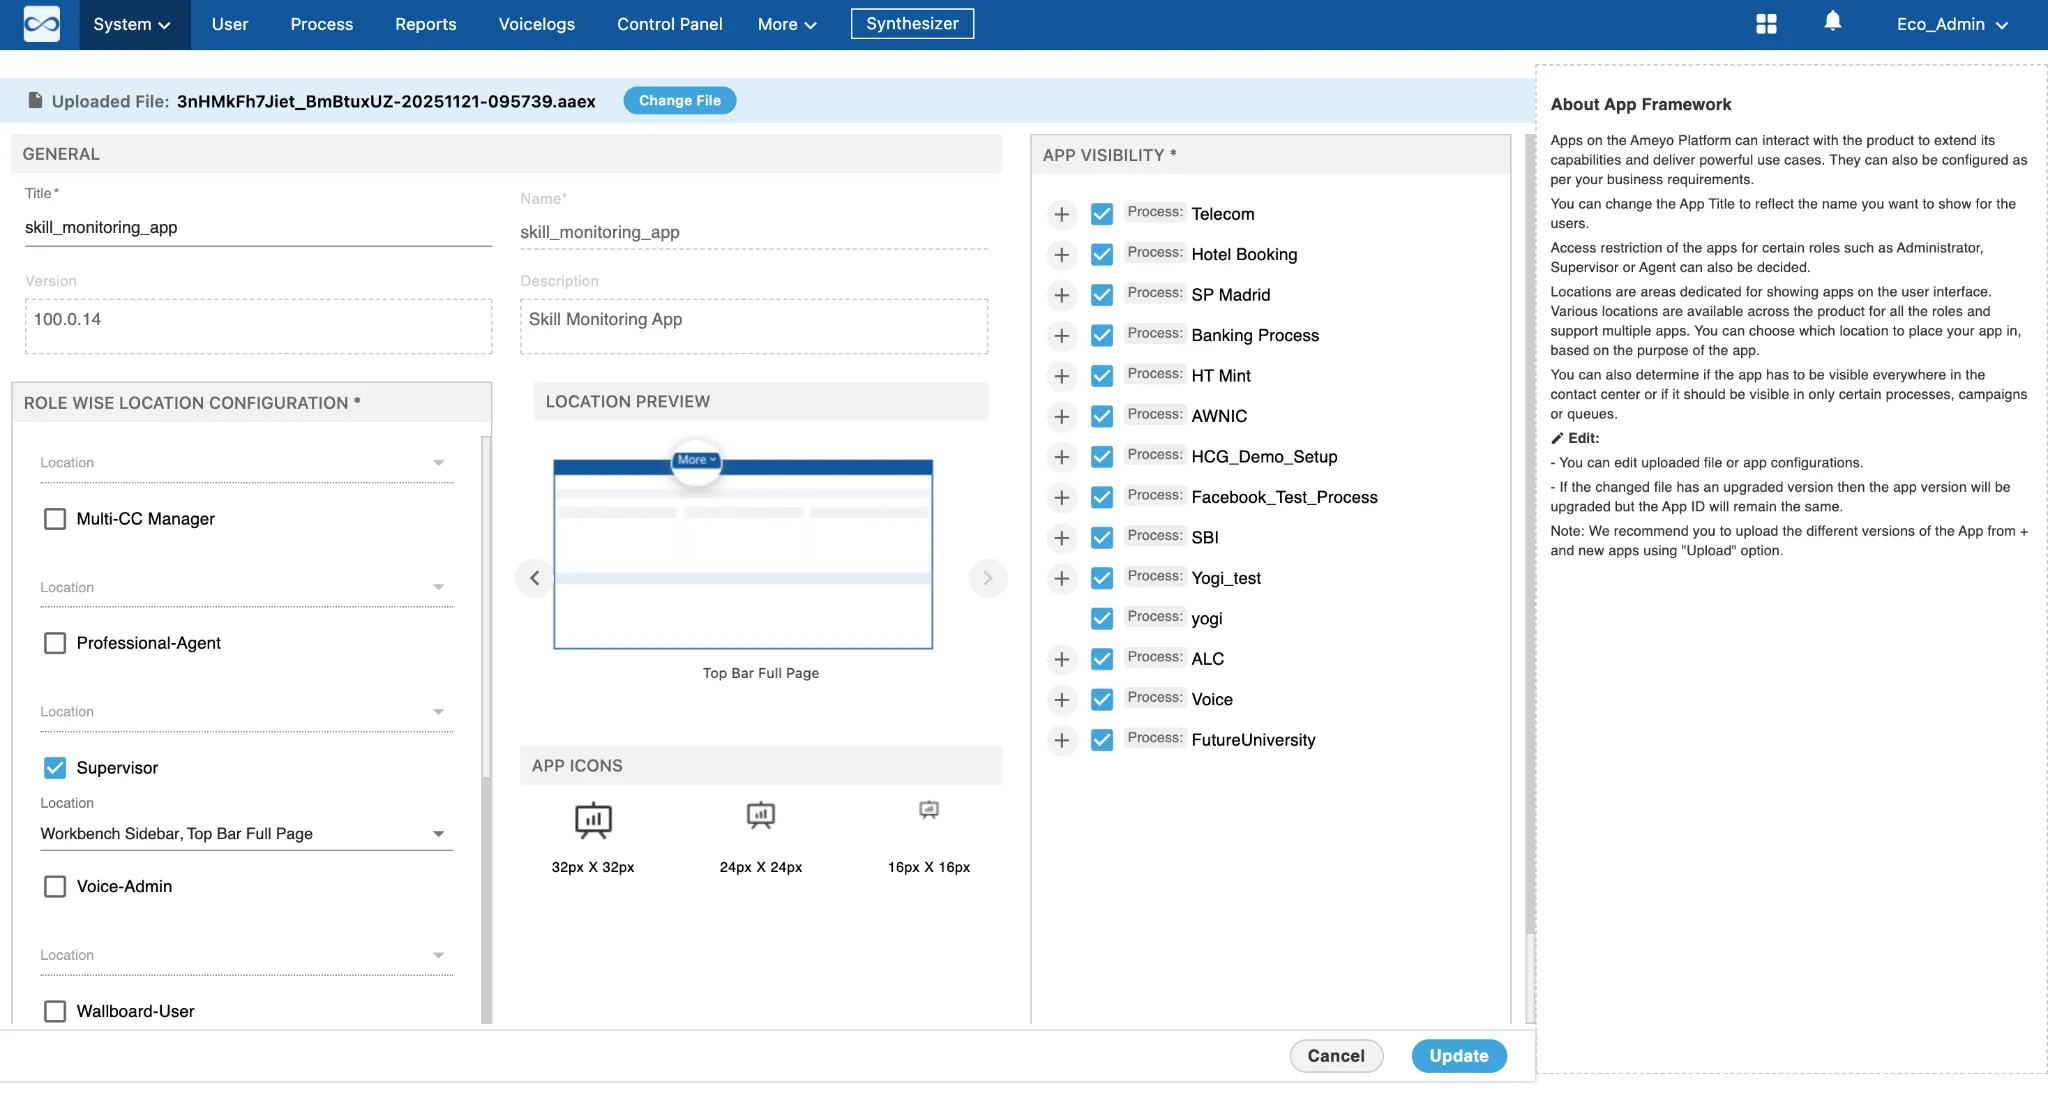Open the Control Panel menu item
The width and height of the screenshot is (2048, 1115).
point(669,24)
